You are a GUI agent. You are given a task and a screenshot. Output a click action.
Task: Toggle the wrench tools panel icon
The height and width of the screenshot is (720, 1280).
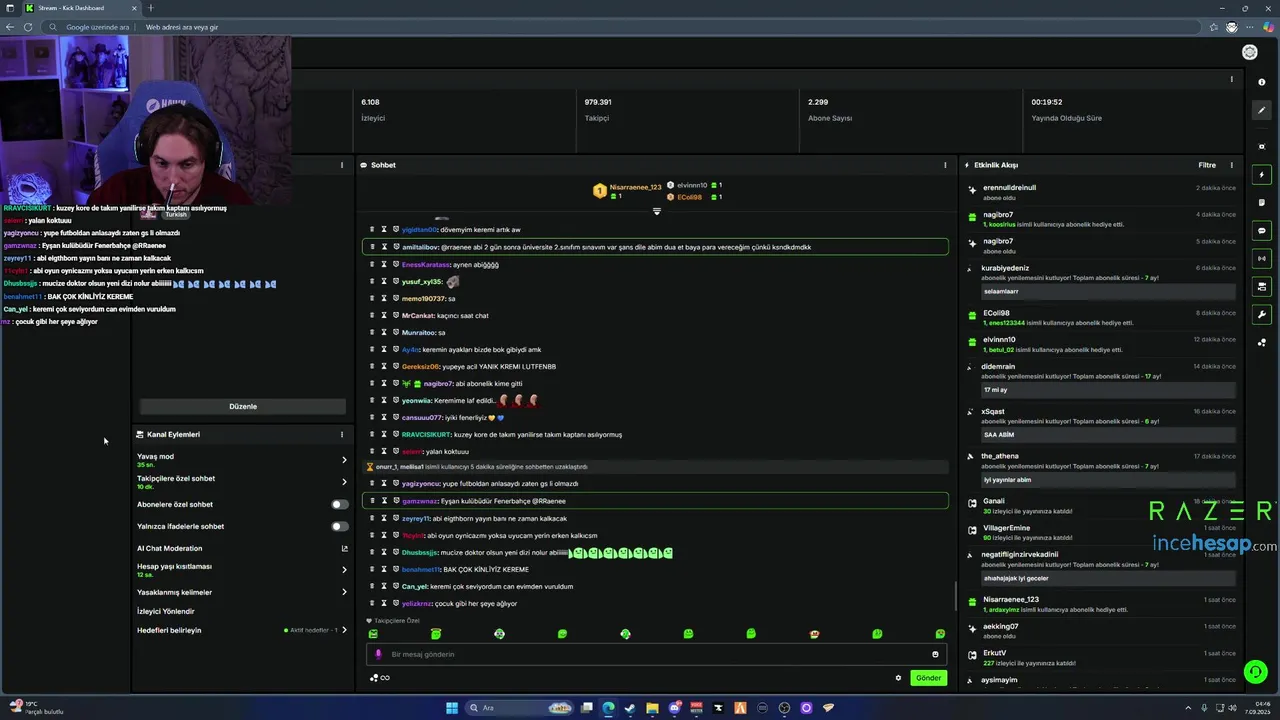tap(1262, 314)
